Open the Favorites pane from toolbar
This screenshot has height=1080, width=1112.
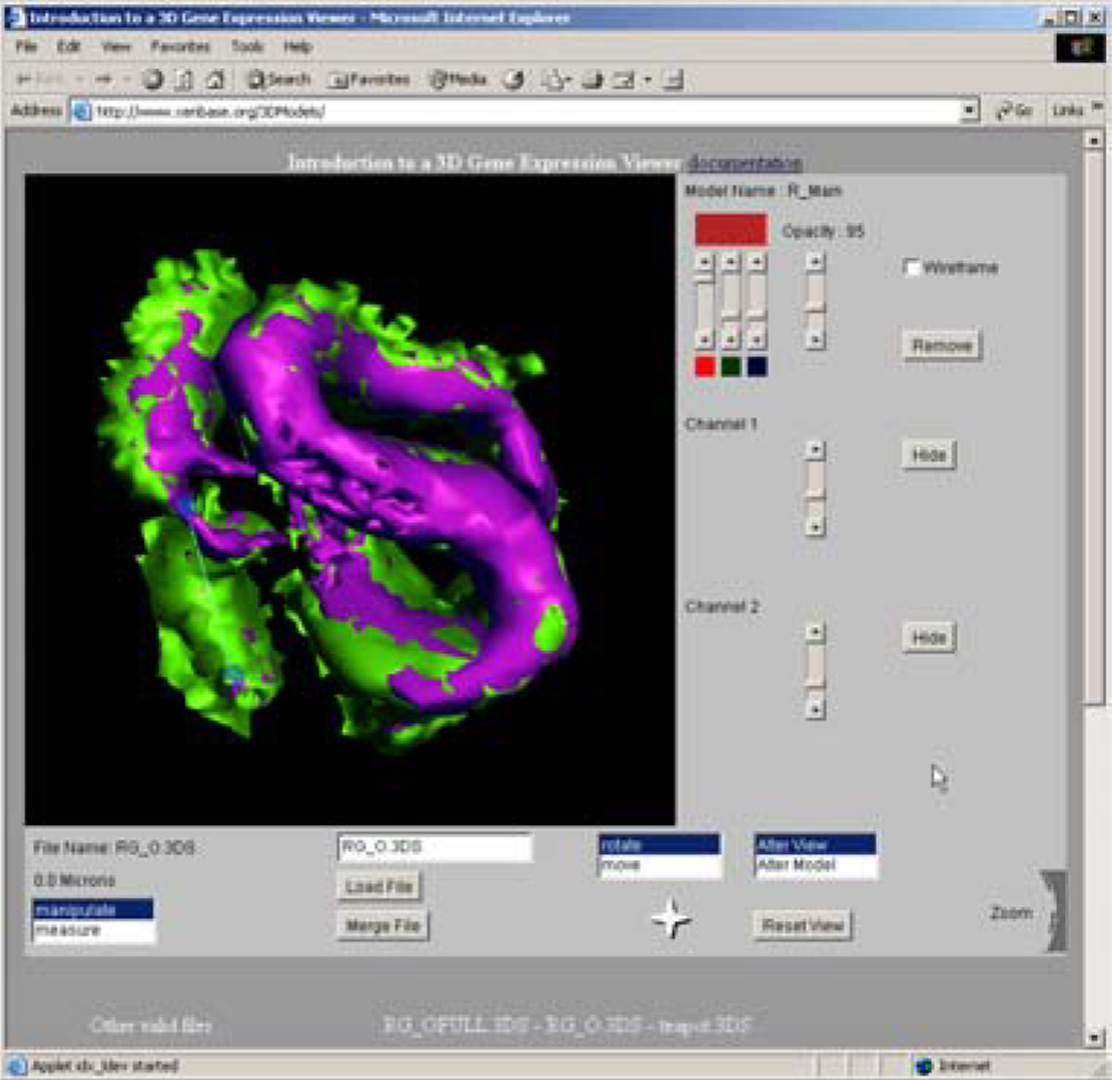(369, 80)
